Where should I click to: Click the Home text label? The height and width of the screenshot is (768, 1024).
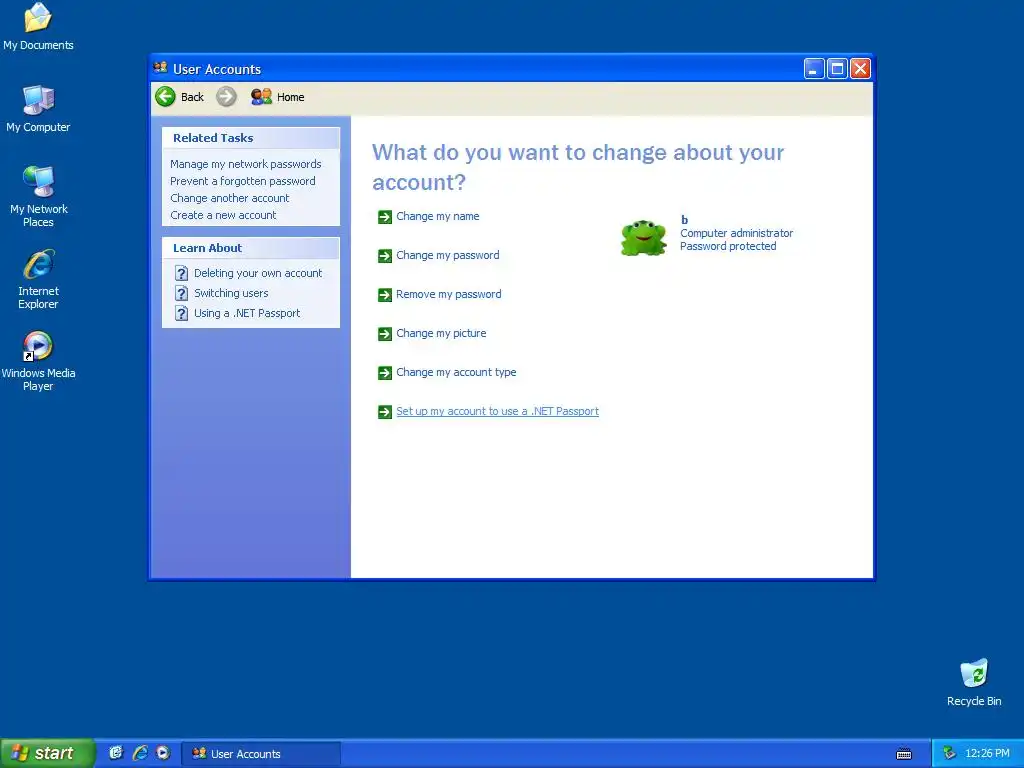click(291, 97)
